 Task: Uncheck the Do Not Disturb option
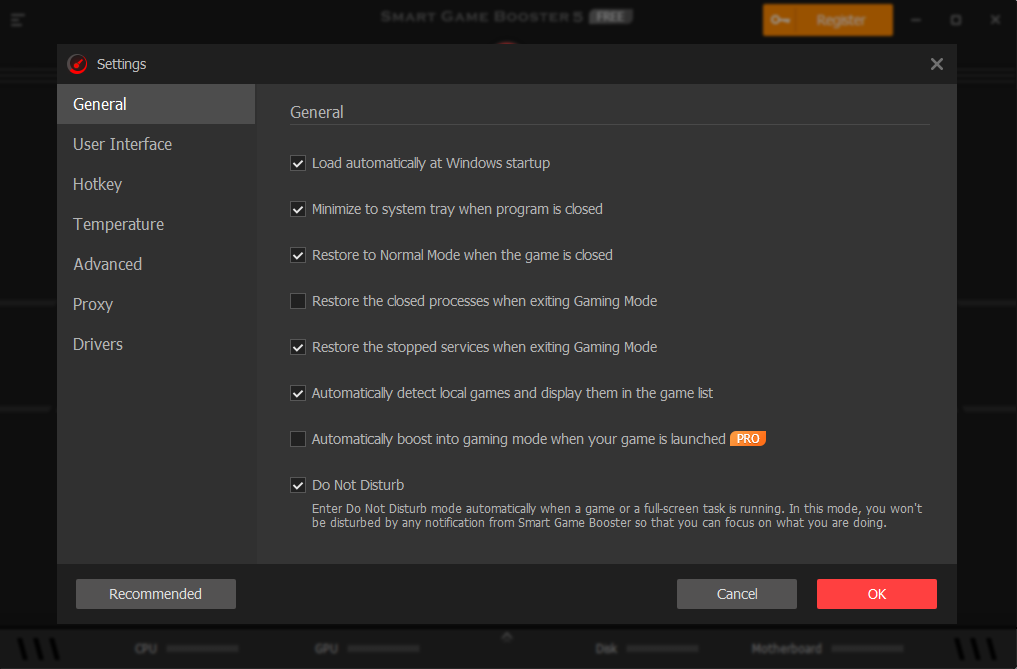pos(298,485)
